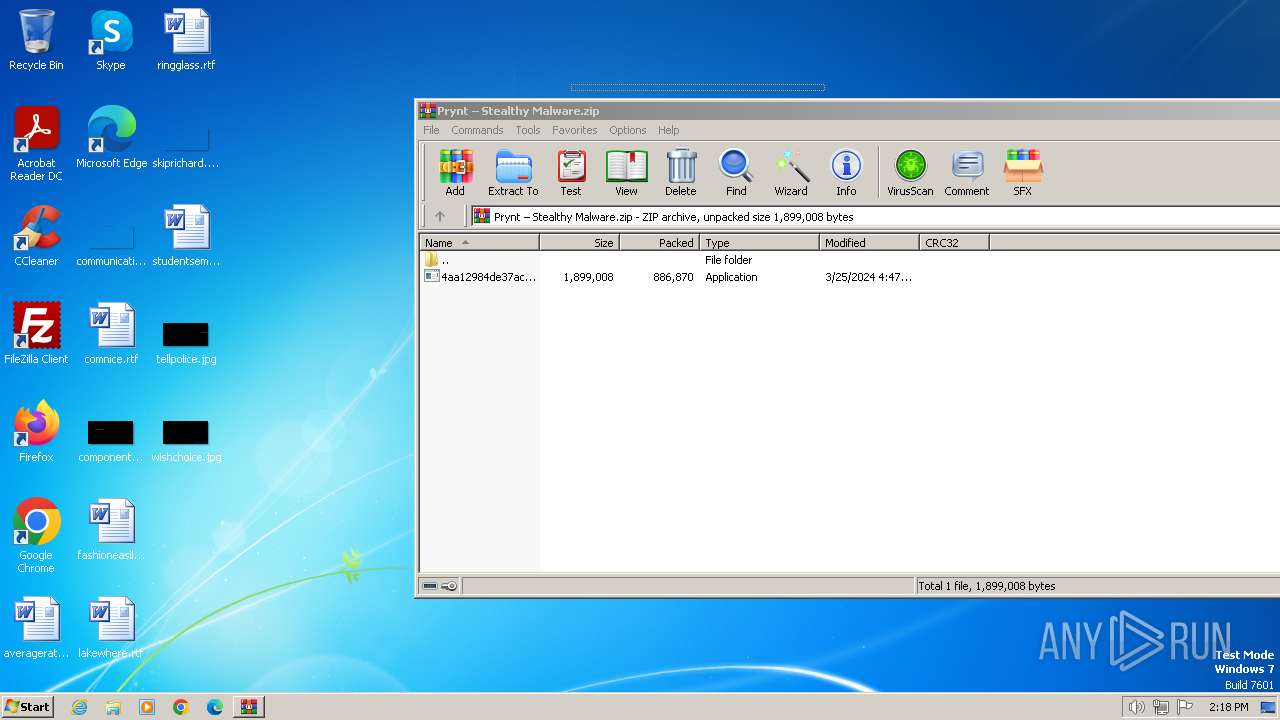Open the Comment toolbar icon
Image resolution: width=1280 pixels, height=720 pixels.
click(967, 173)
